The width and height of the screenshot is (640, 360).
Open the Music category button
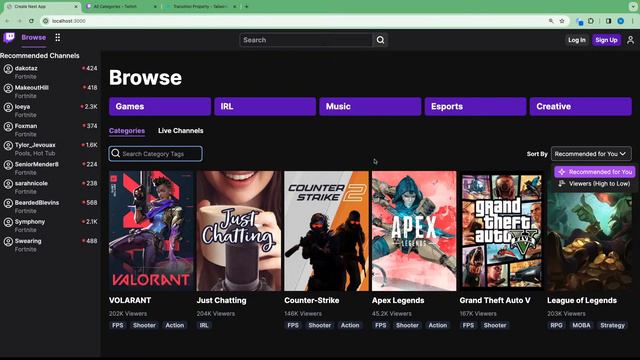pyautogui.click(x=370, y=107)
